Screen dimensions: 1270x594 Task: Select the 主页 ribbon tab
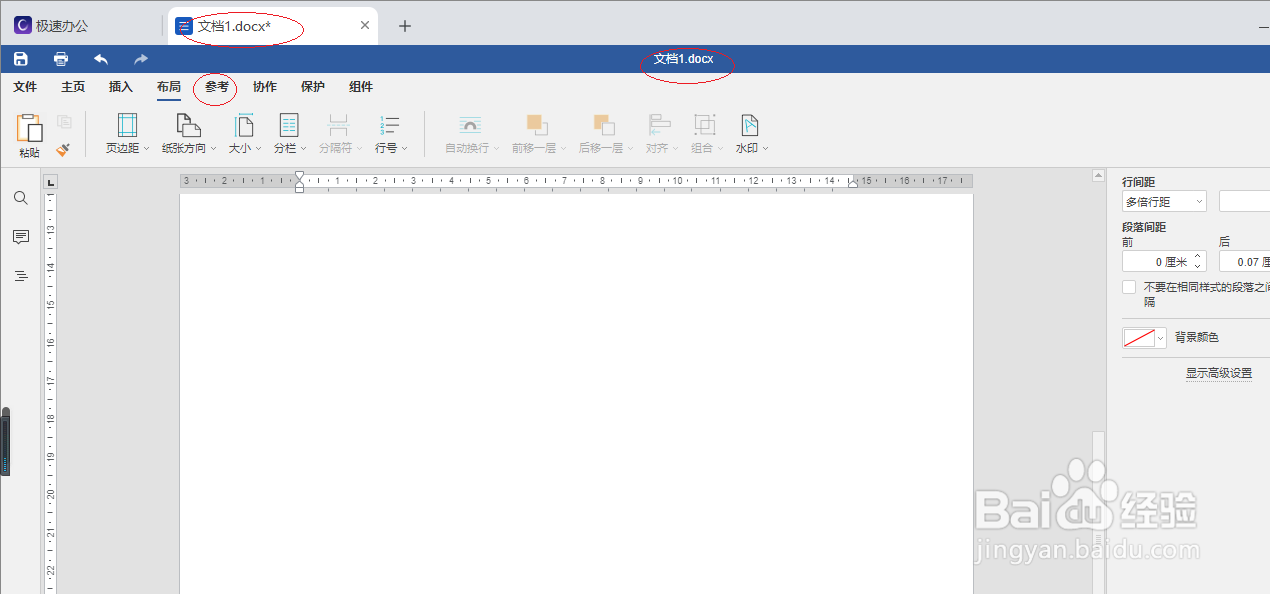tap(73, 87)
